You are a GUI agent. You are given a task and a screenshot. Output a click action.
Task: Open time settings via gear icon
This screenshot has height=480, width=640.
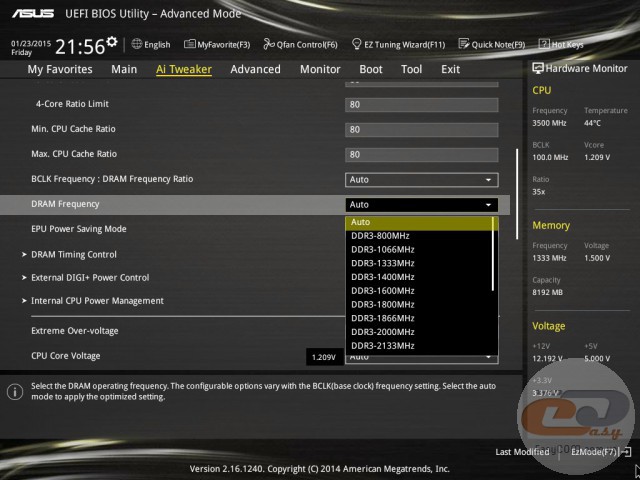click(x=112, y=41)
